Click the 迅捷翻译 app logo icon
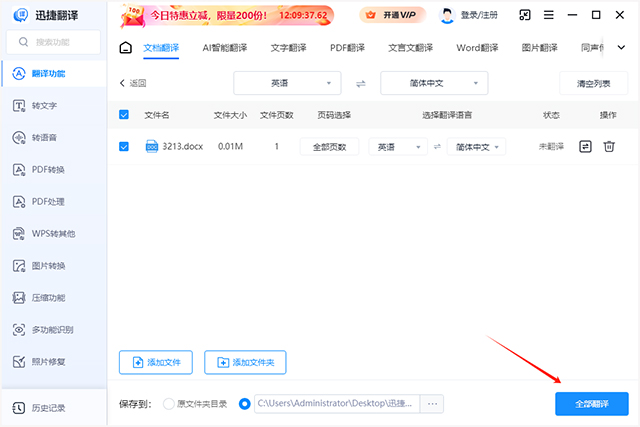Image resolution: width=640 pixels, height=427 pixels. click(x=21, y=15)
